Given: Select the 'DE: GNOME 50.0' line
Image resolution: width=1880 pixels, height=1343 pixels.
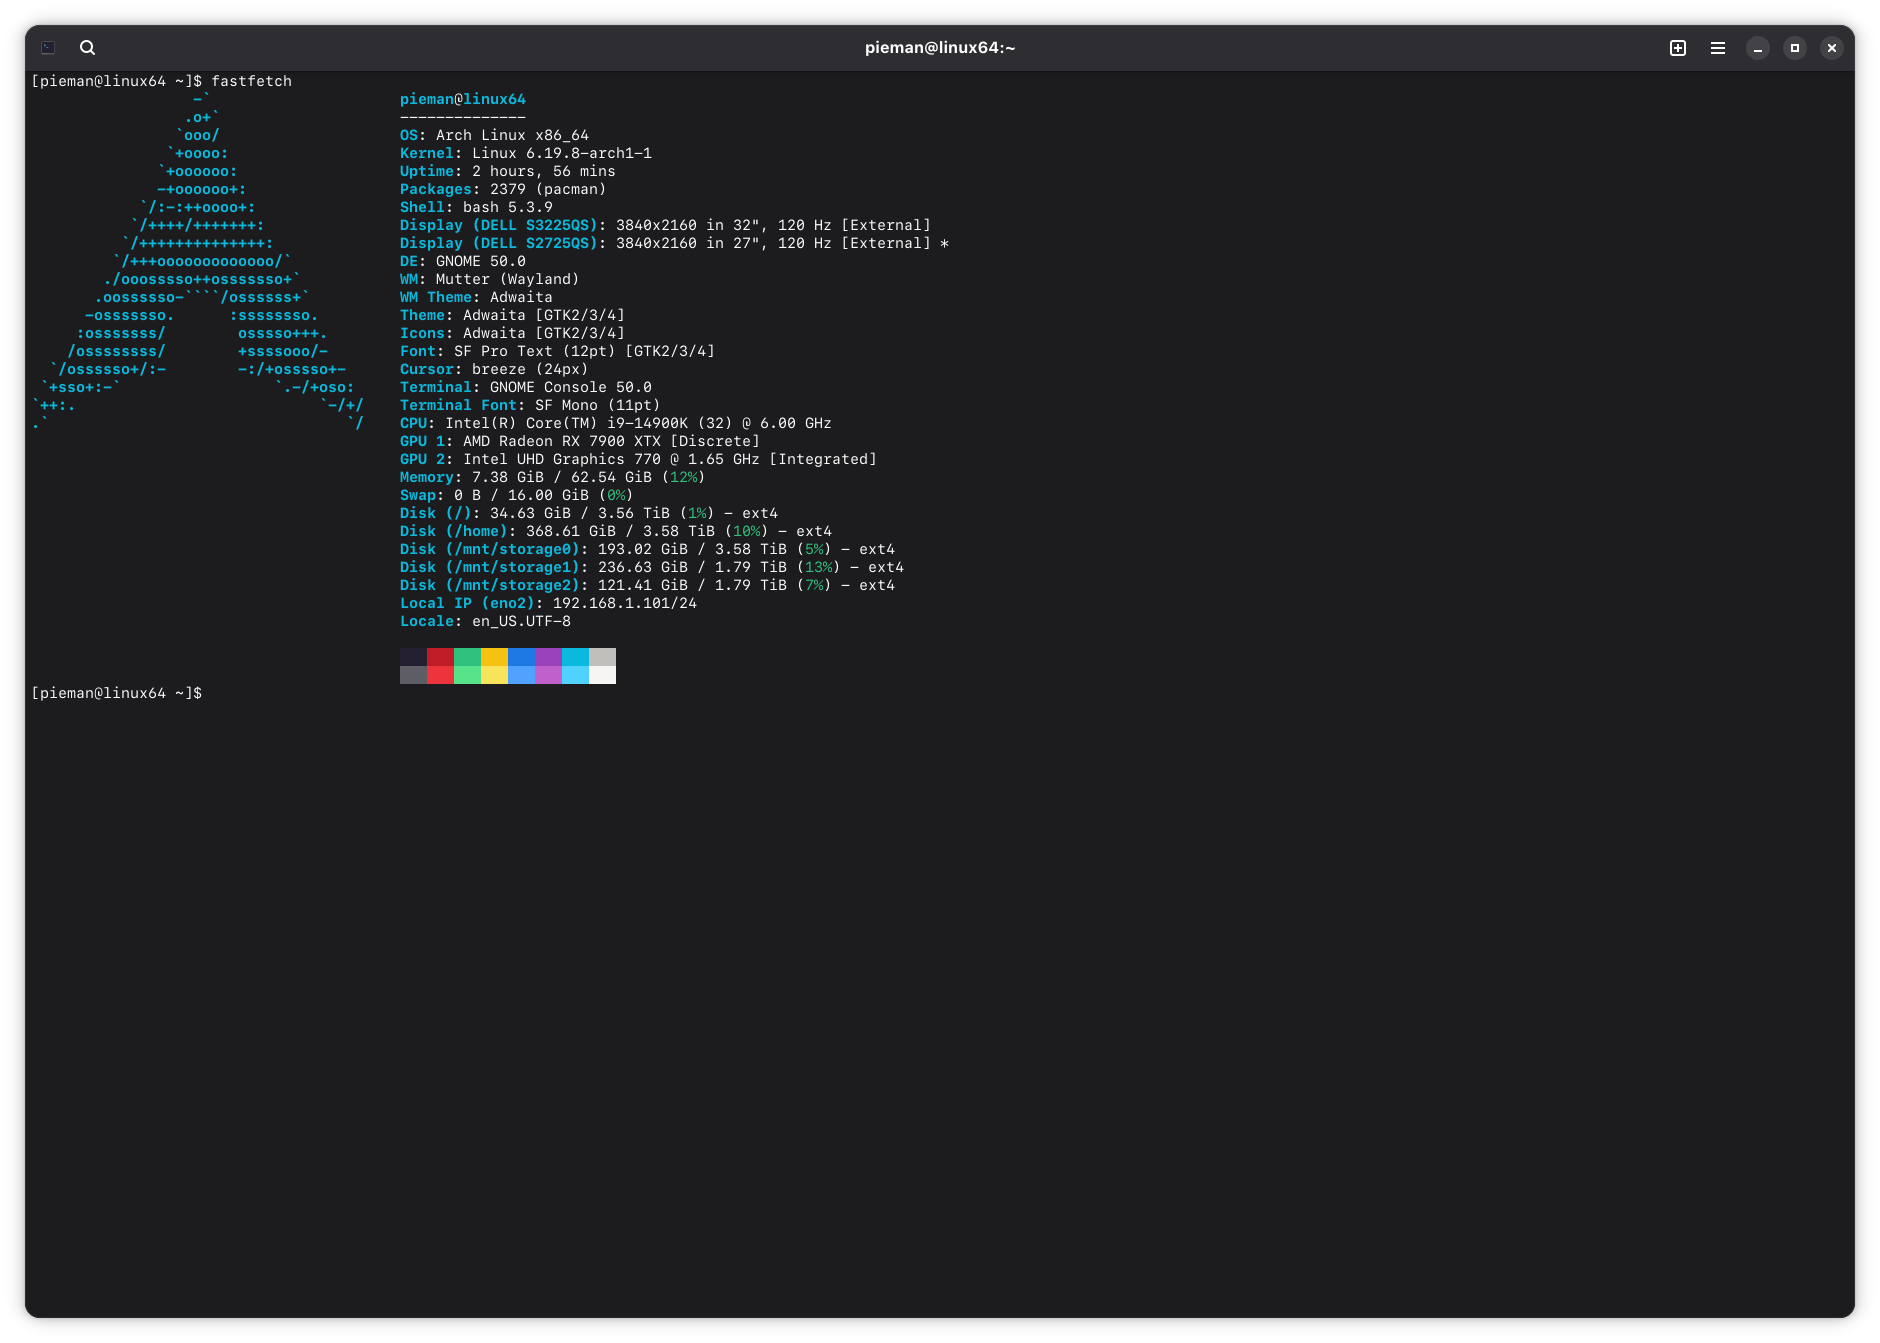Looking at the screenshot, I should coord(463,261).
